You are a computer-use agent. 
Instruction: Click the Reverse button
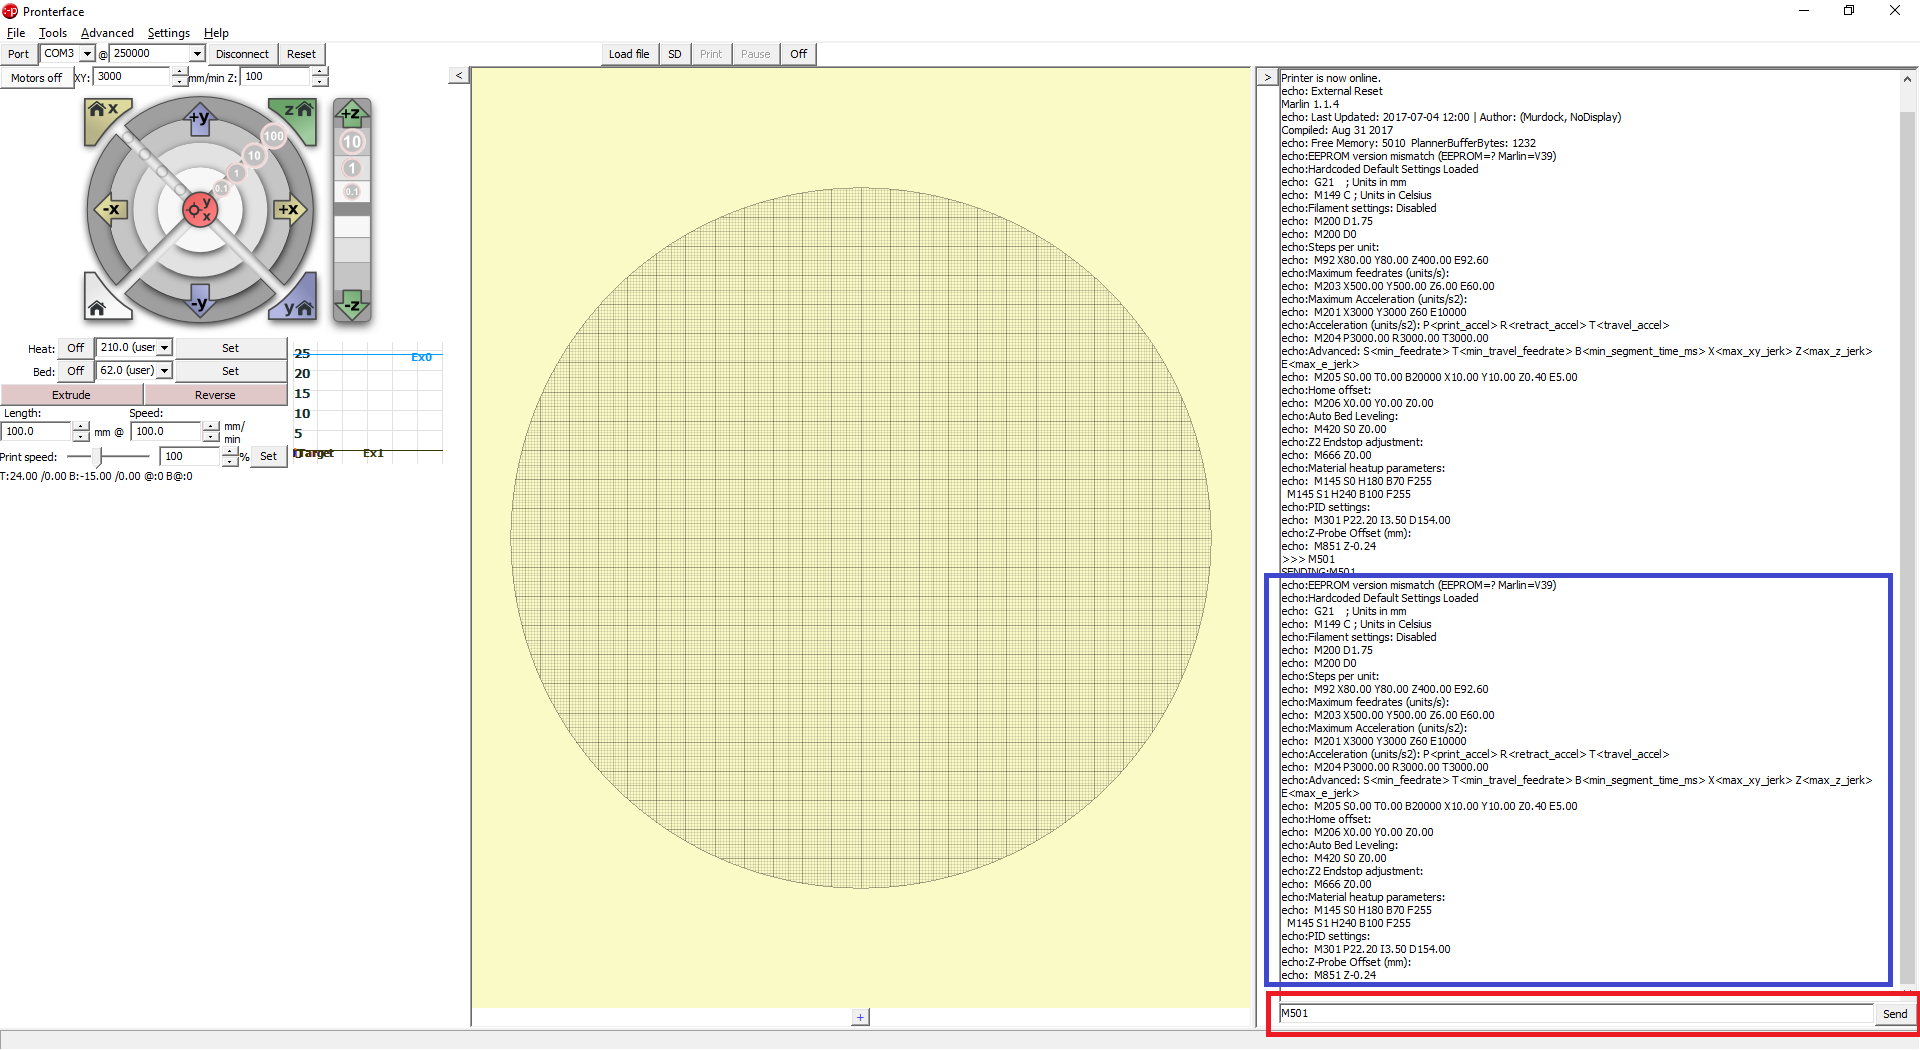(216, 395)
